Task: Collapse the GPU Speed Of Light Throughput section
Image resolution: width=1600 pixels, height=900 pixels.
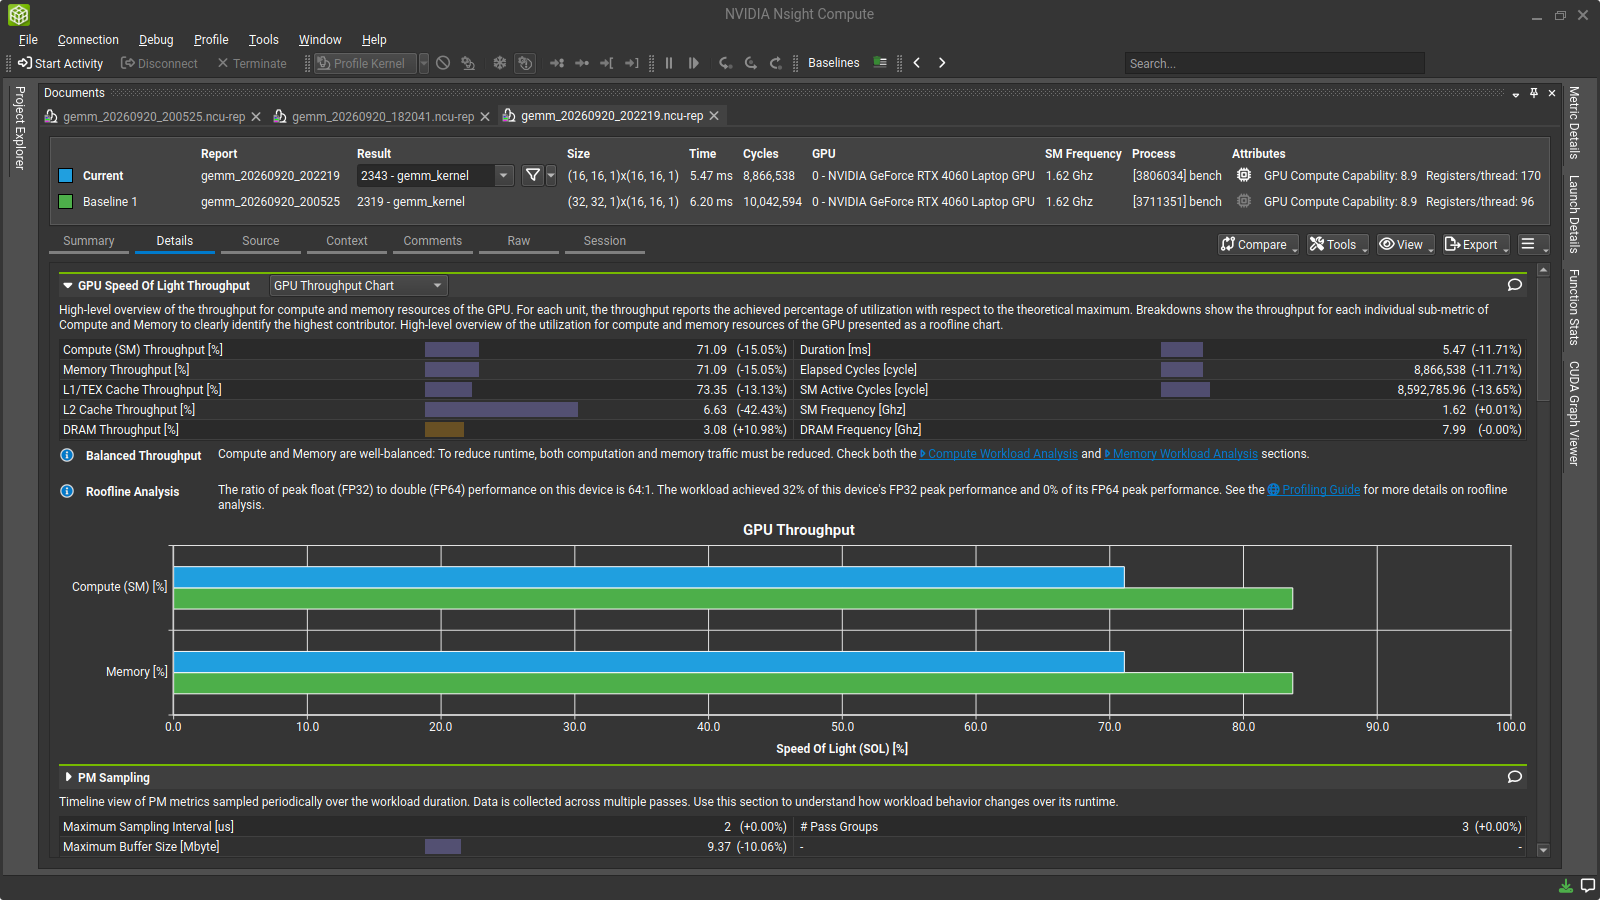Action: 67,286
